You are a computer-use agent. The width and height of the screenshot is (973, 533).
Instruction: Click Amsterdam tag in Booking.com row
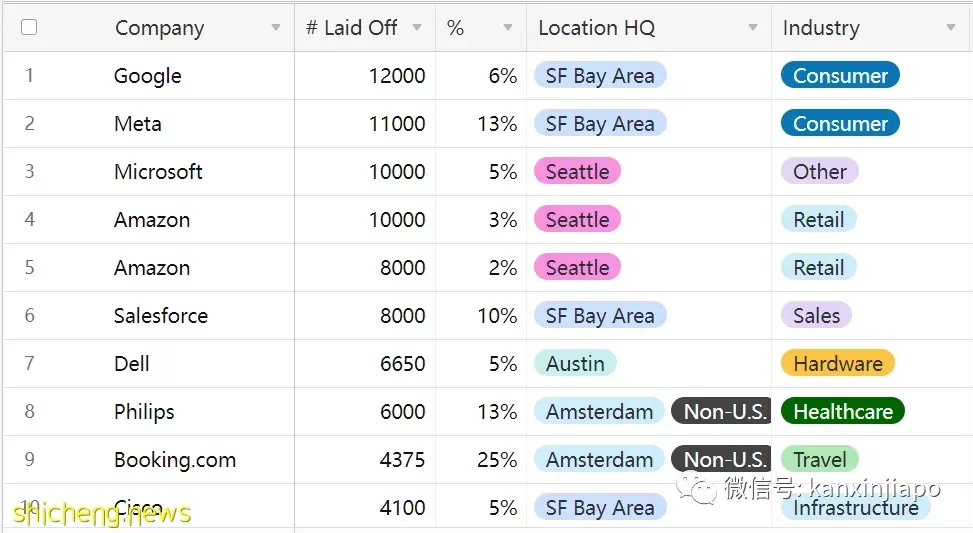[599, 459]
